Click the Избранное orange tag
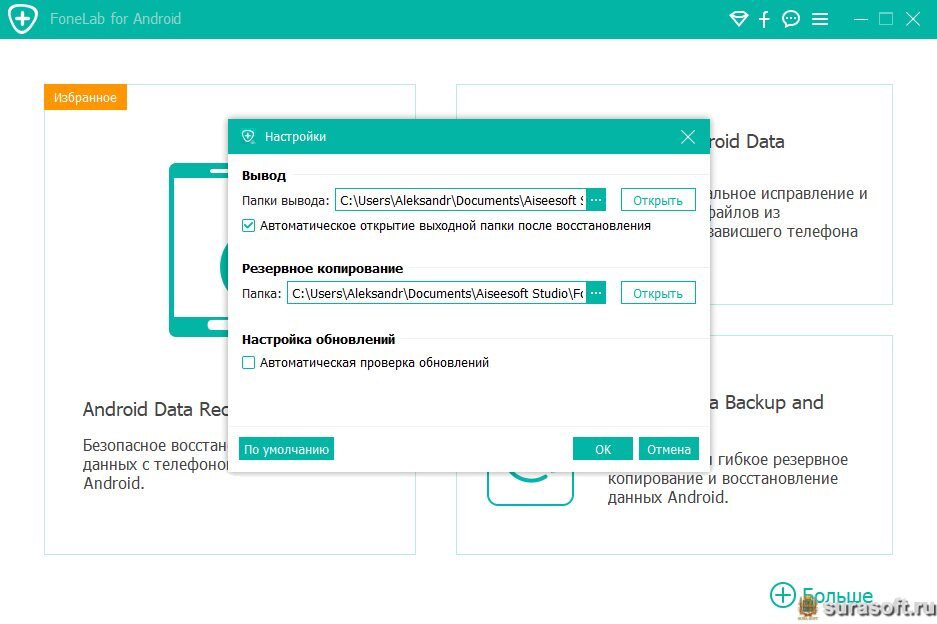This screenshot has width=937, height=624. point(85,97)
